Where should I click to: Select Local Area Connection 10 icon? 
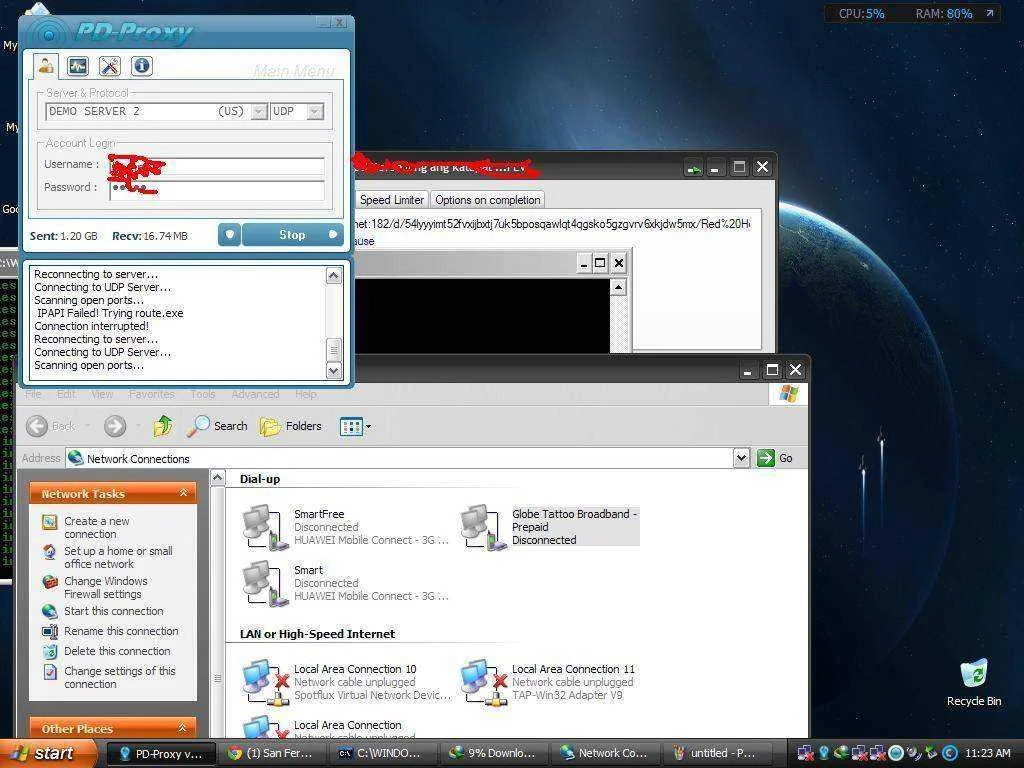[x=265, y=682]
